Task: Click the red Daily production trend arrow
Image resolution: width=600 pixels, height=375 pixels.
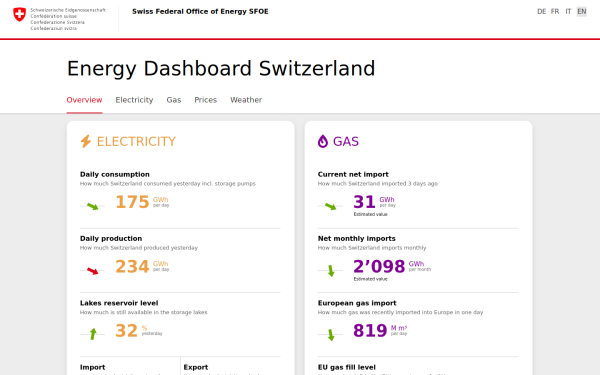Action: (x=93, y=271)
